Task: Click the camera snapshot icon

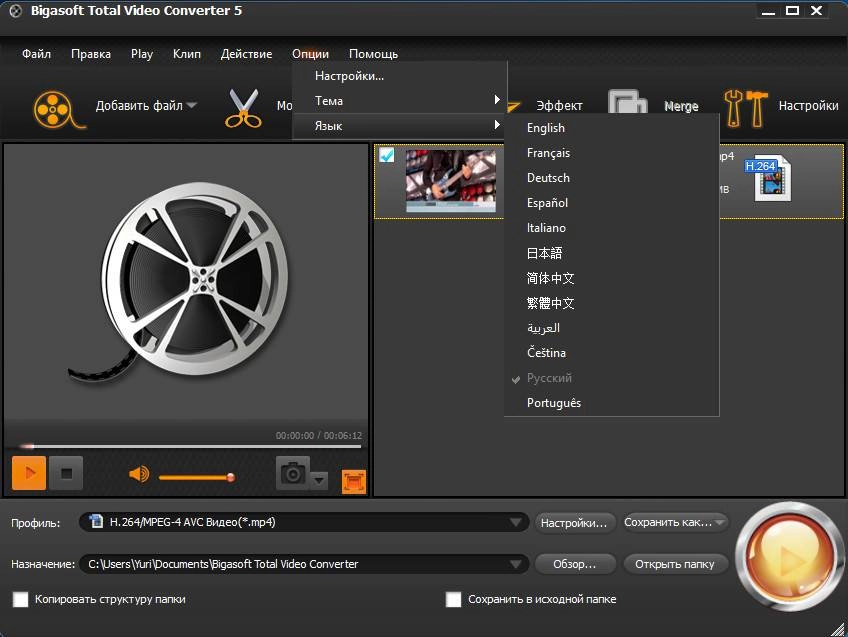Action: [x=293, y=473]
